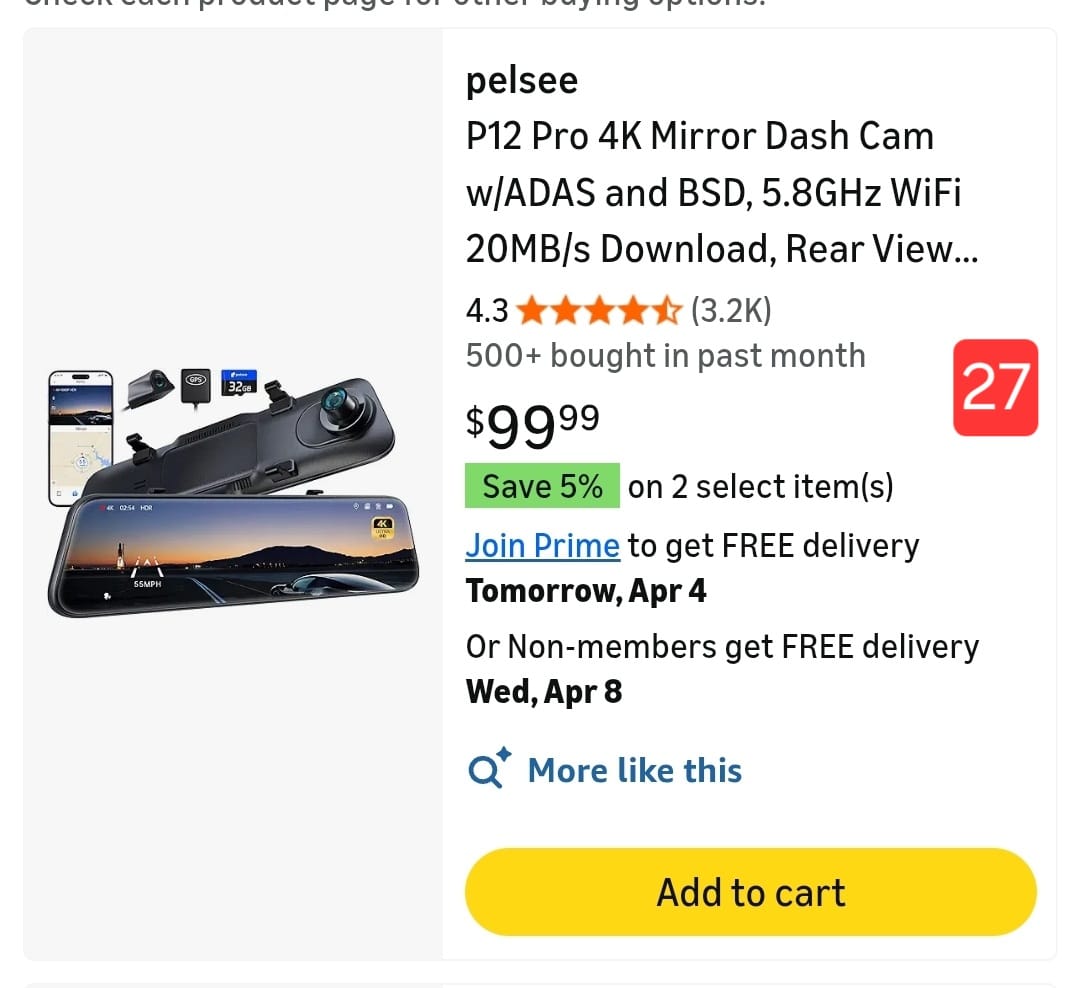Image resolution: width=1080 pixels, height=988 pixels.
Task: Click the 4.3 rating number
Action: coord(487,312)
